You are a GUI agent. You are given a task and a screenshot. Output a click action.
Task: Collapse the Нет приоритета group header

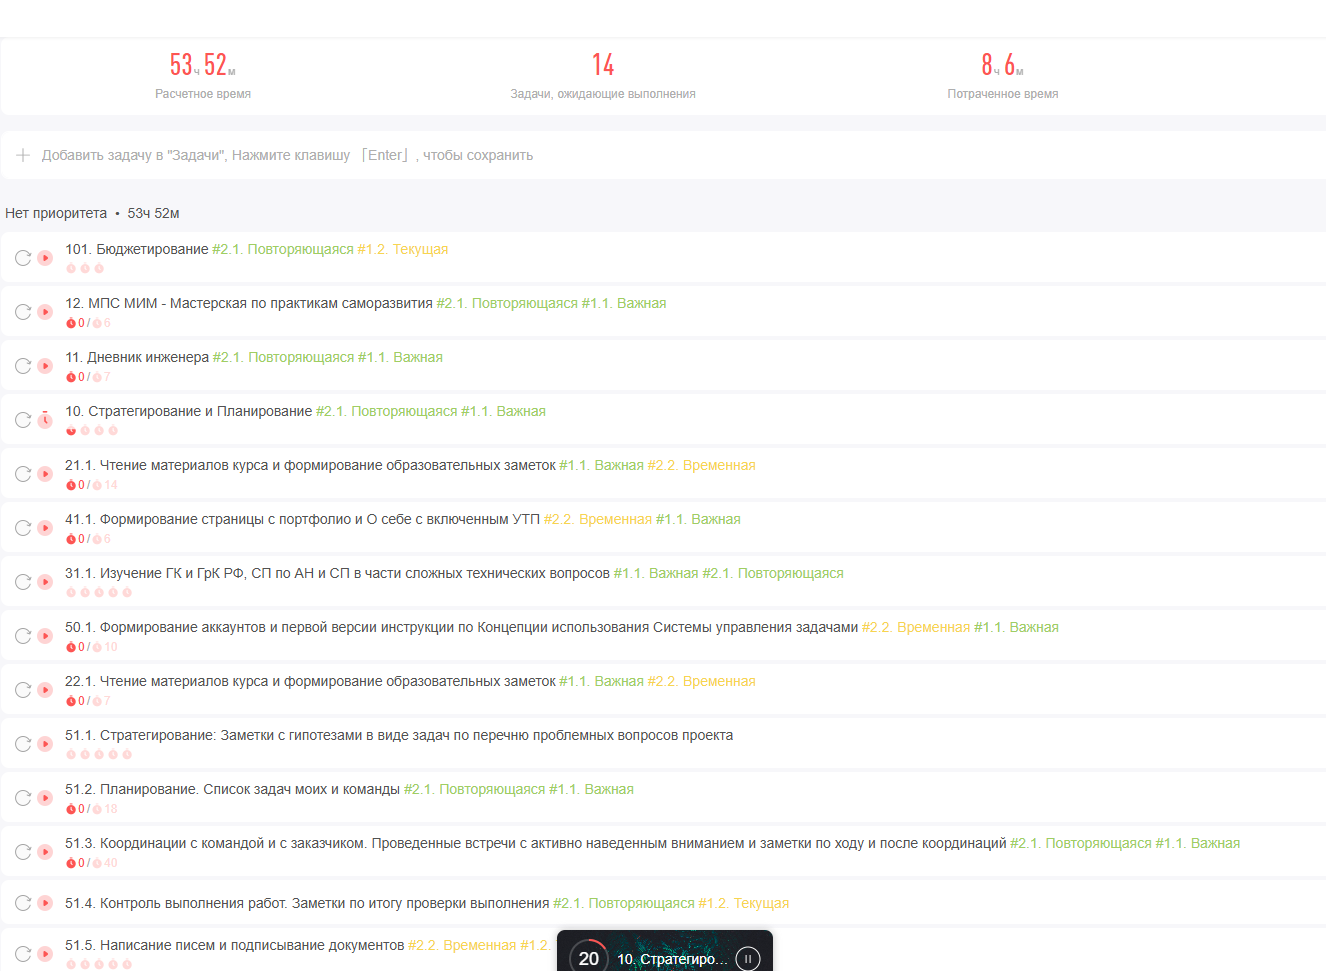[x=56, y=213]
